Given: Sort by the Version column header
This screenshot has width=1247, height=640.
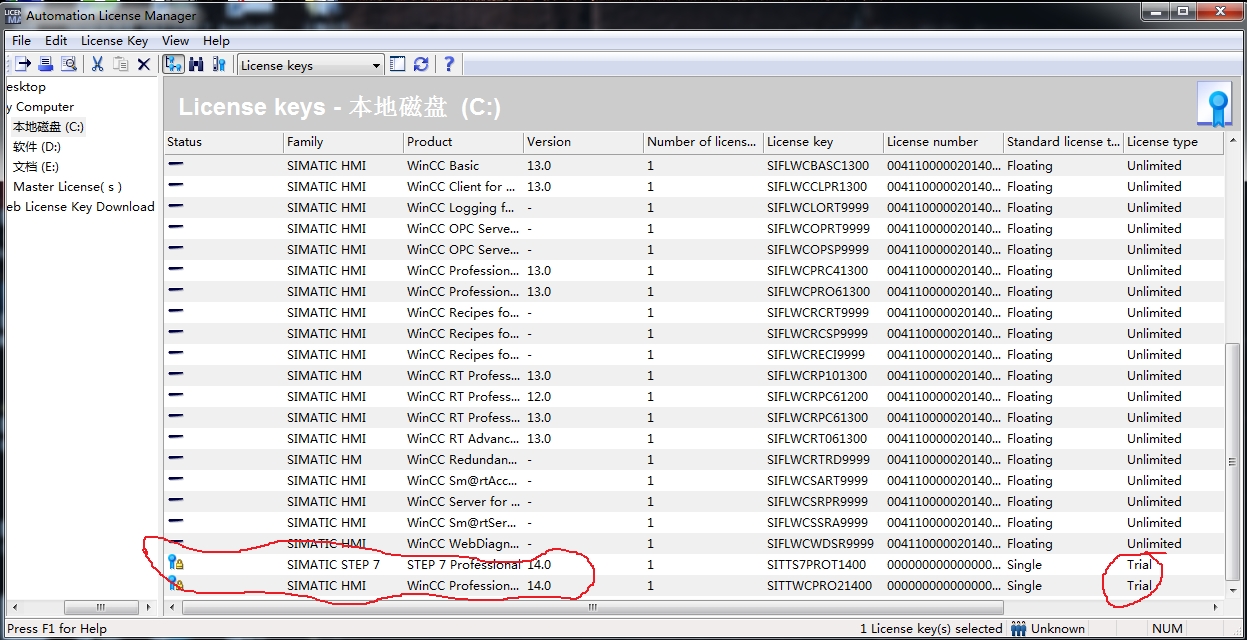Looking at the screenshot, I should [x=584, y=142].
